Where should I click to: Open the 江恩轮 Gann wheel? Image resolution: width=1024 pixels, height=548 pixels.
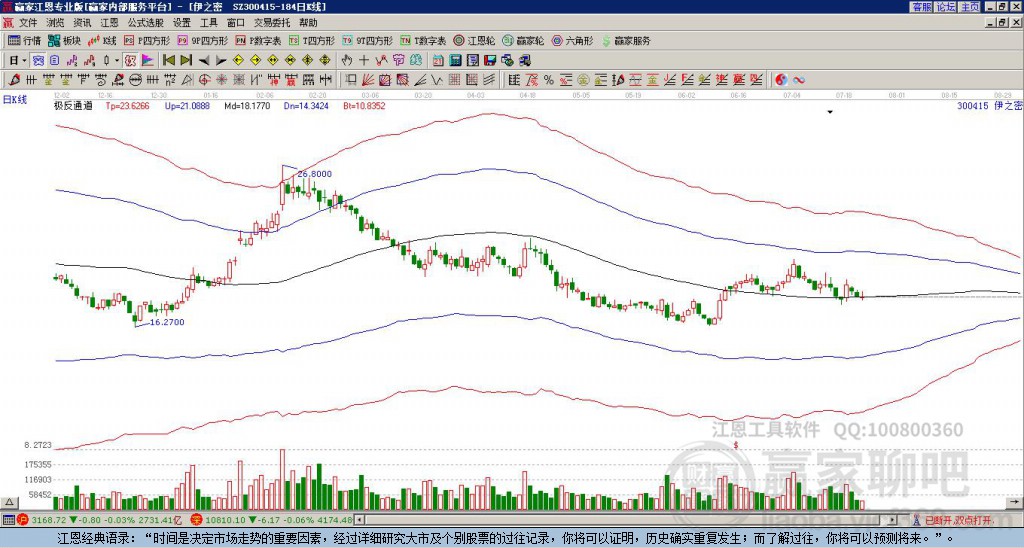pos(474,40)
